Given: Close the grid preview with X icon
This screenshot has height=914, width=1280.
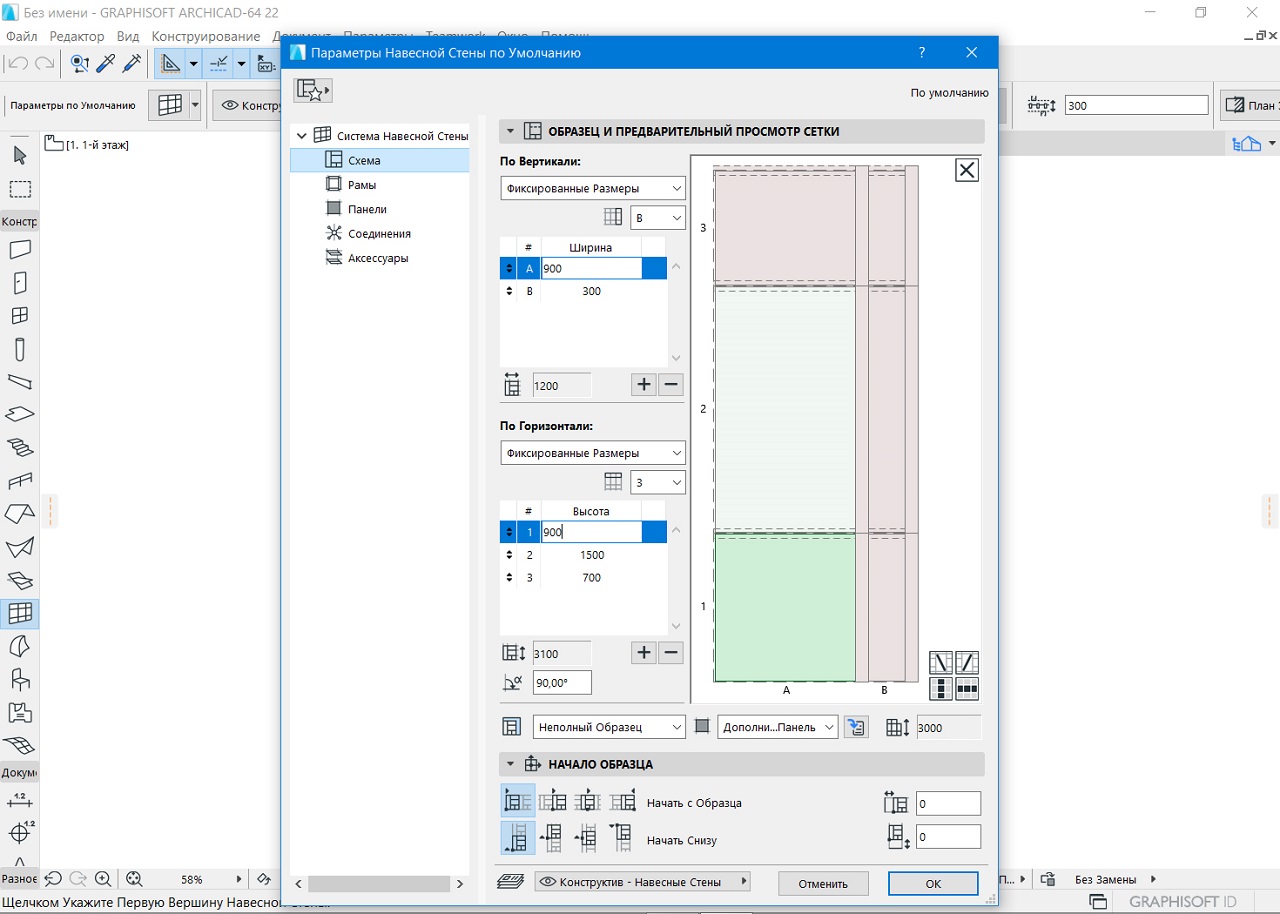Looking at the screenshot, I should click(966, 170).
